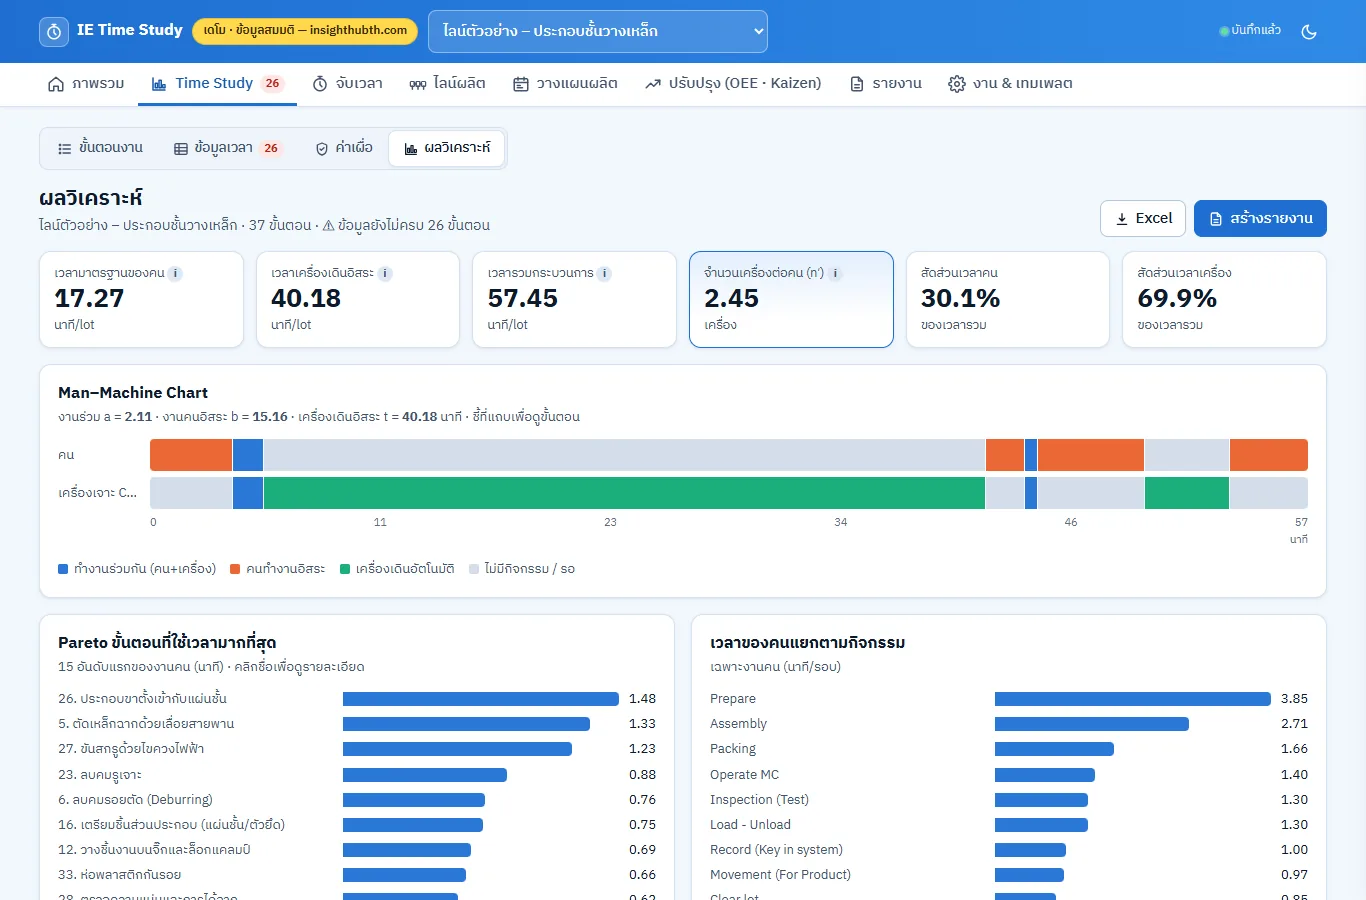Open ปรับปรุง (OEE · Kaizen) tab
The image size is (1366, 900).
coord(733,84)
